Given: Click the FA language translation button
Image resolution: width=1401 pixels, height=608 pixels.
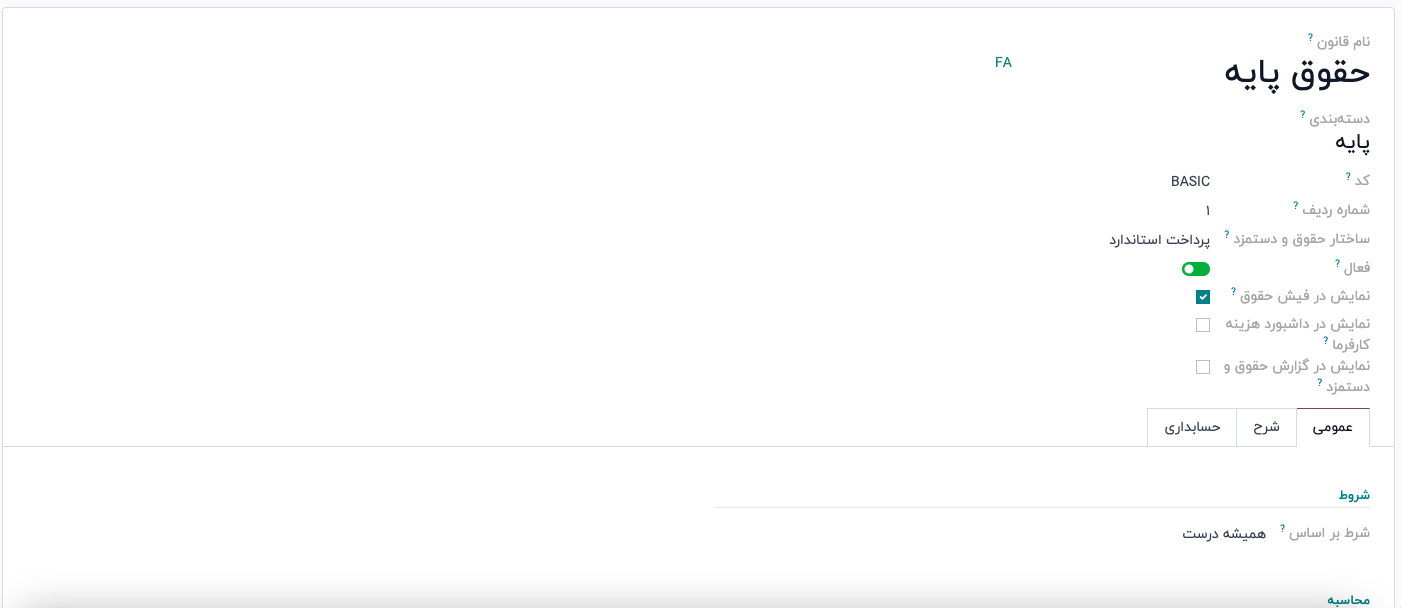Looking at the screenshot, I should pyautogui.click(x=1003, y=62).
